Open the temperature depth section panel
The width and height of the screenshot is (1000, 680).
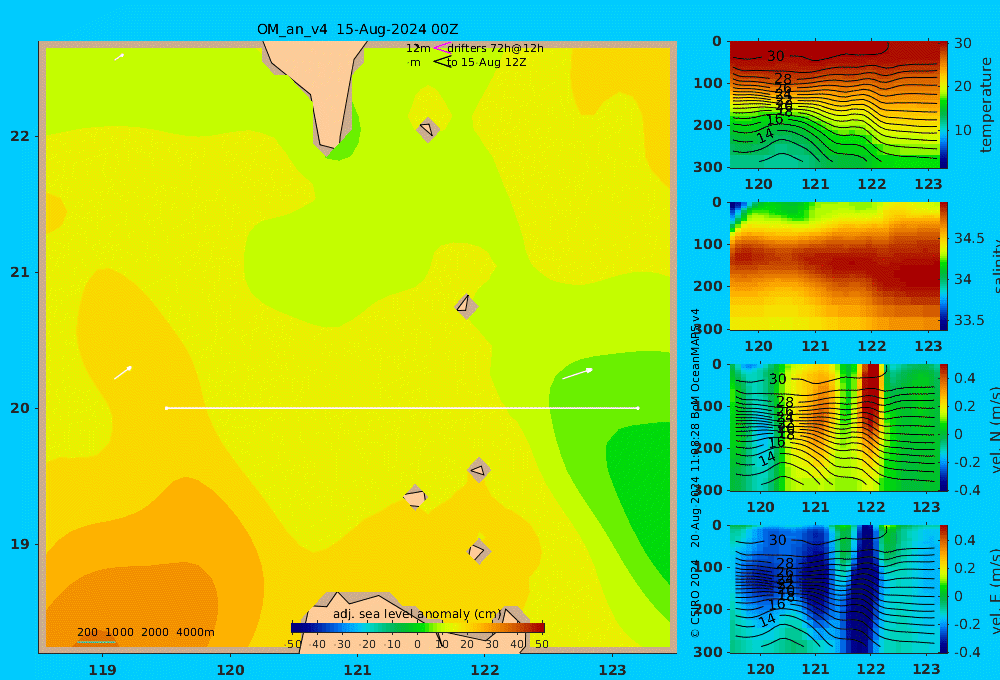pos(835,105)
